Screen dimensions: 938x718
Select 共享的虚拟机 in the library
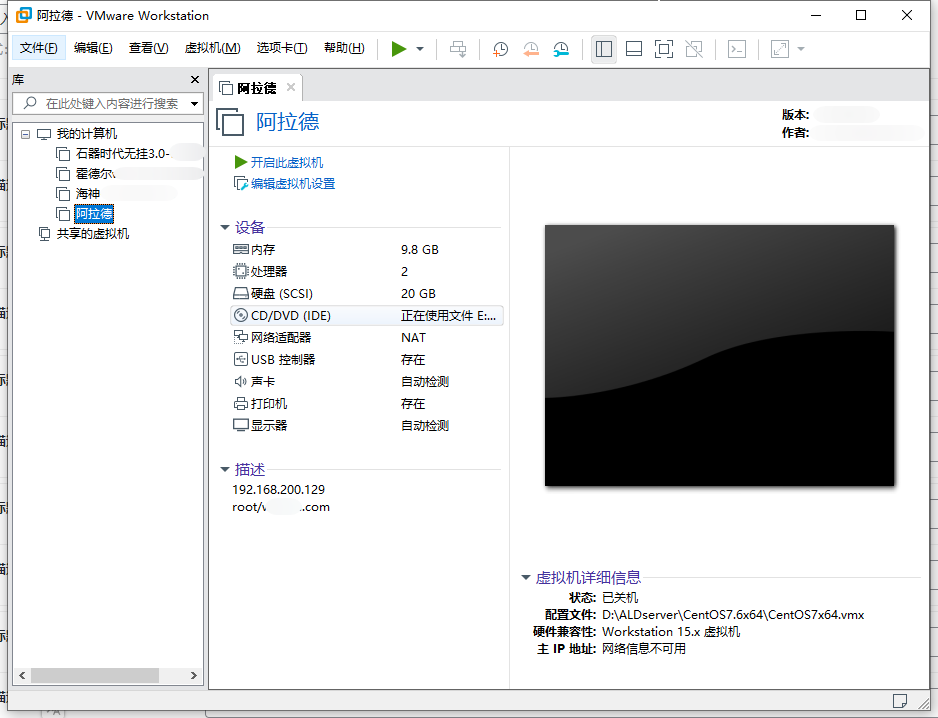[x=93, y=234]
